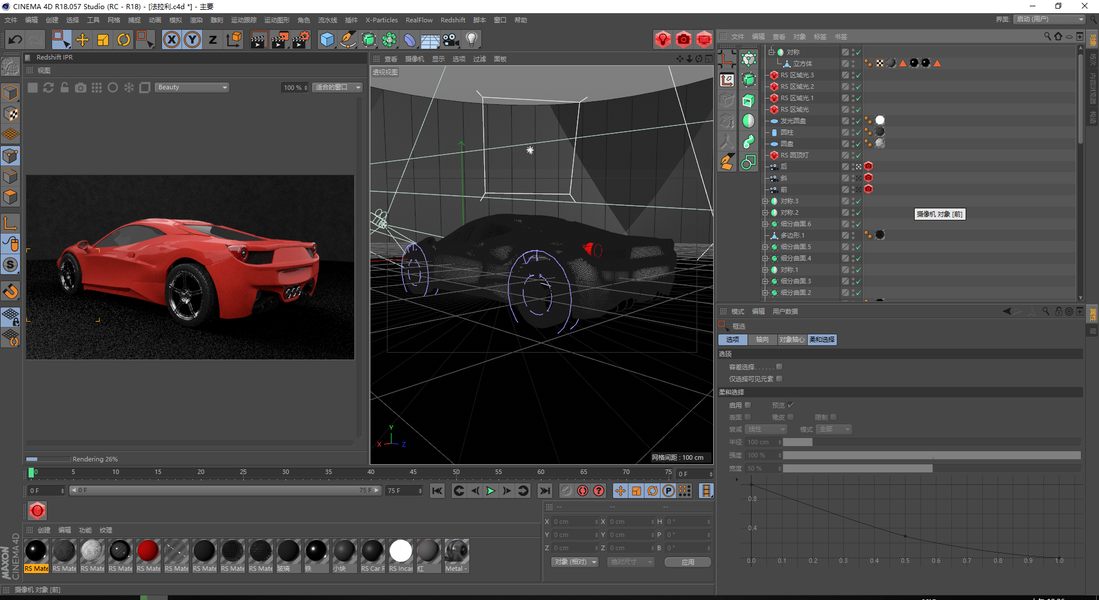Click the Undo arrow icon

click(15, 40)
